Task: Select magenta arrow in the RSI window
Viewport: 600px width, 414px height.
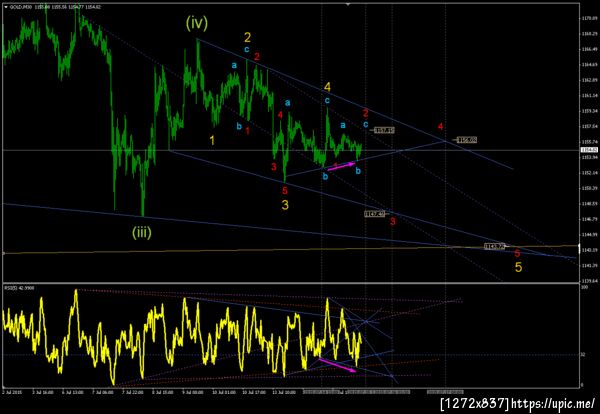Action: pyautogui.click(x=337, y=364)
